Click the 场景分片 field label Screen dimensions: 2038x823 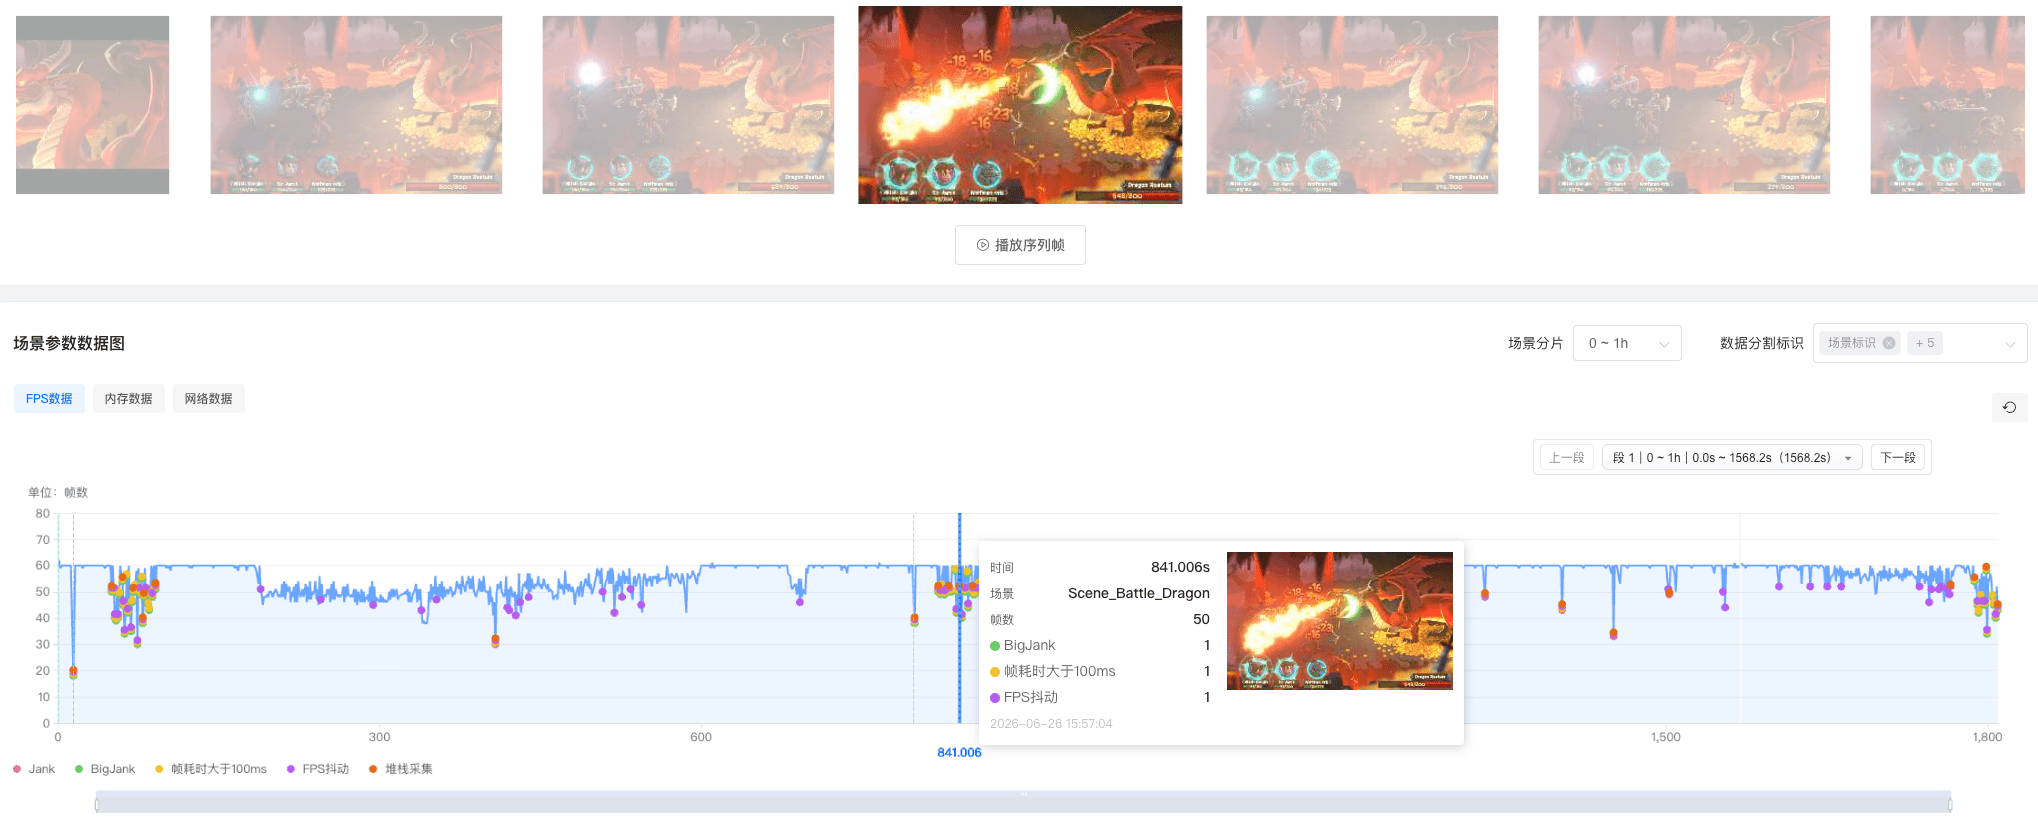click(1535, 343)
